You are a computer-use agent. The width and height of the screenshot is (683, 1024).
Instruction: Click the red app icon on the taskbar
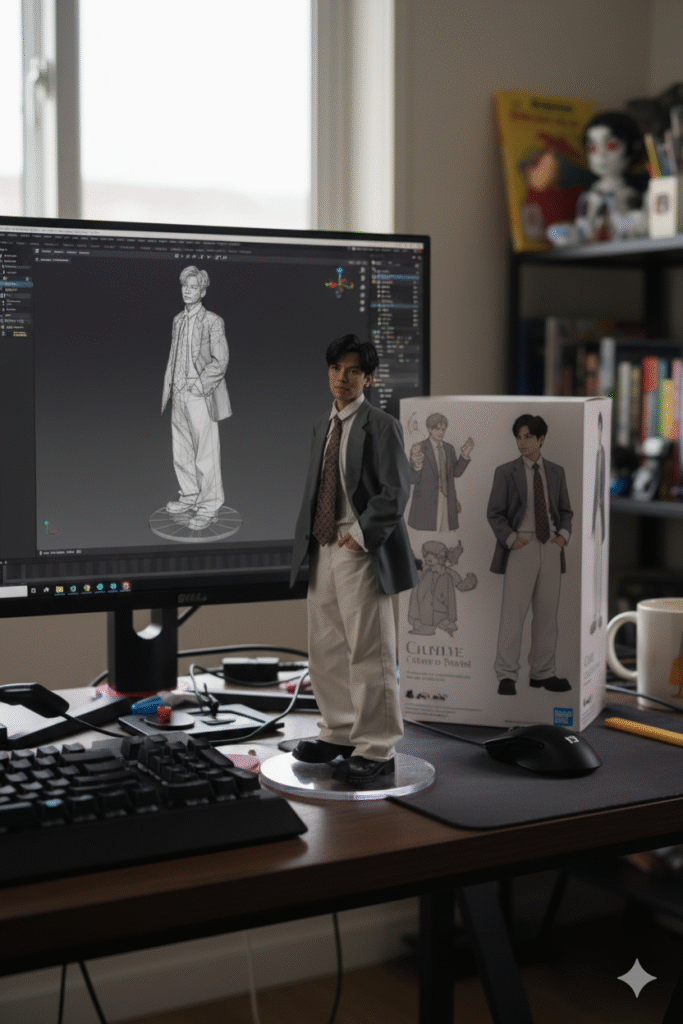coord(124,587)
